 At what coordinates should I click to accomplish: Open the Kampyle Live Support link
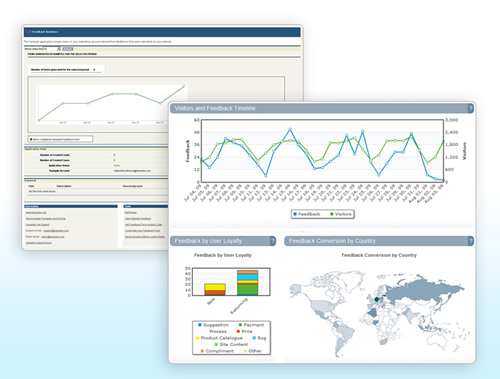click(37, 225)
